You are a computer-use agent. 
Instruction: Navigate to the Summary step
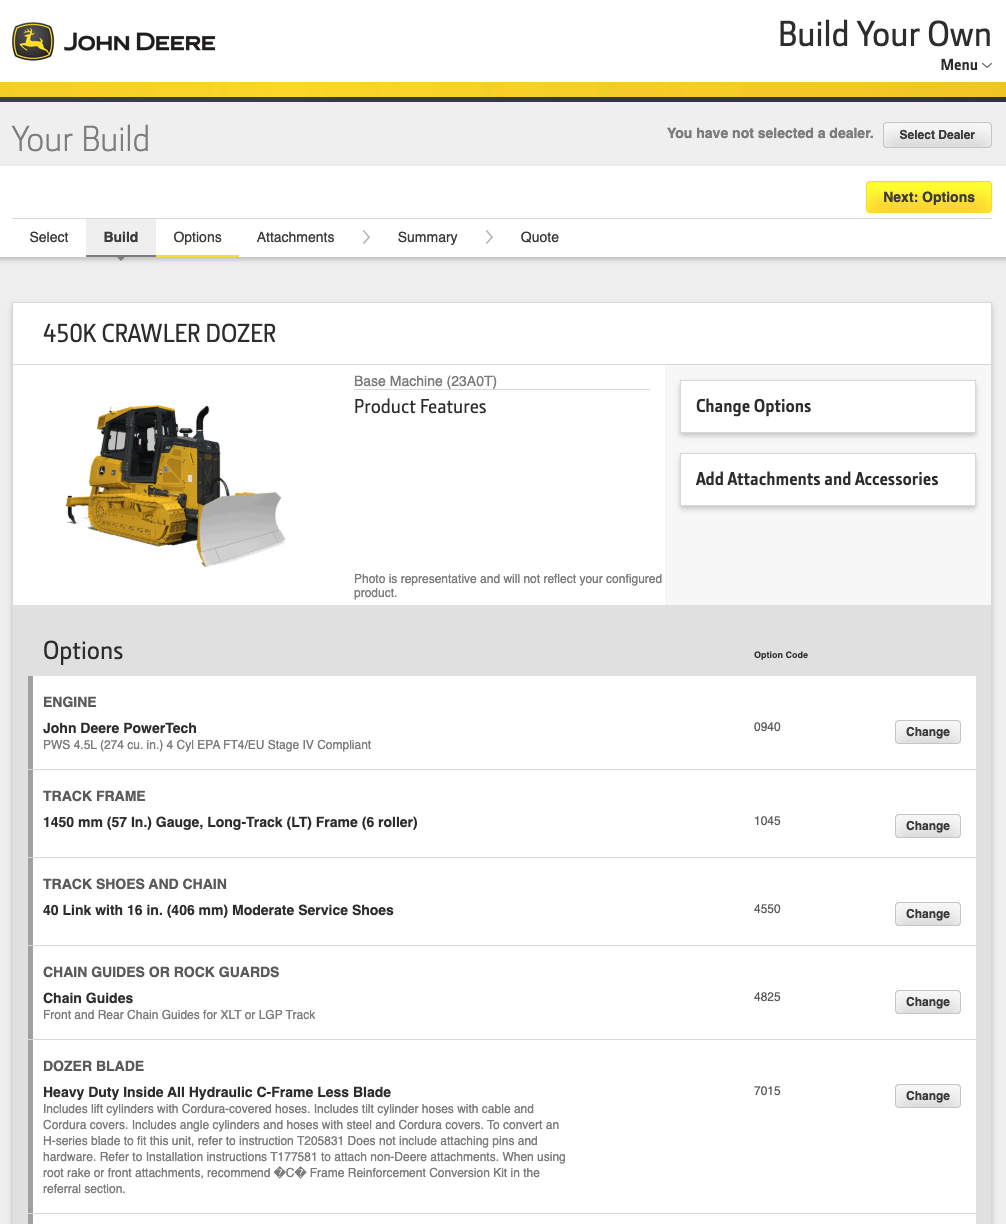[427, 237]
